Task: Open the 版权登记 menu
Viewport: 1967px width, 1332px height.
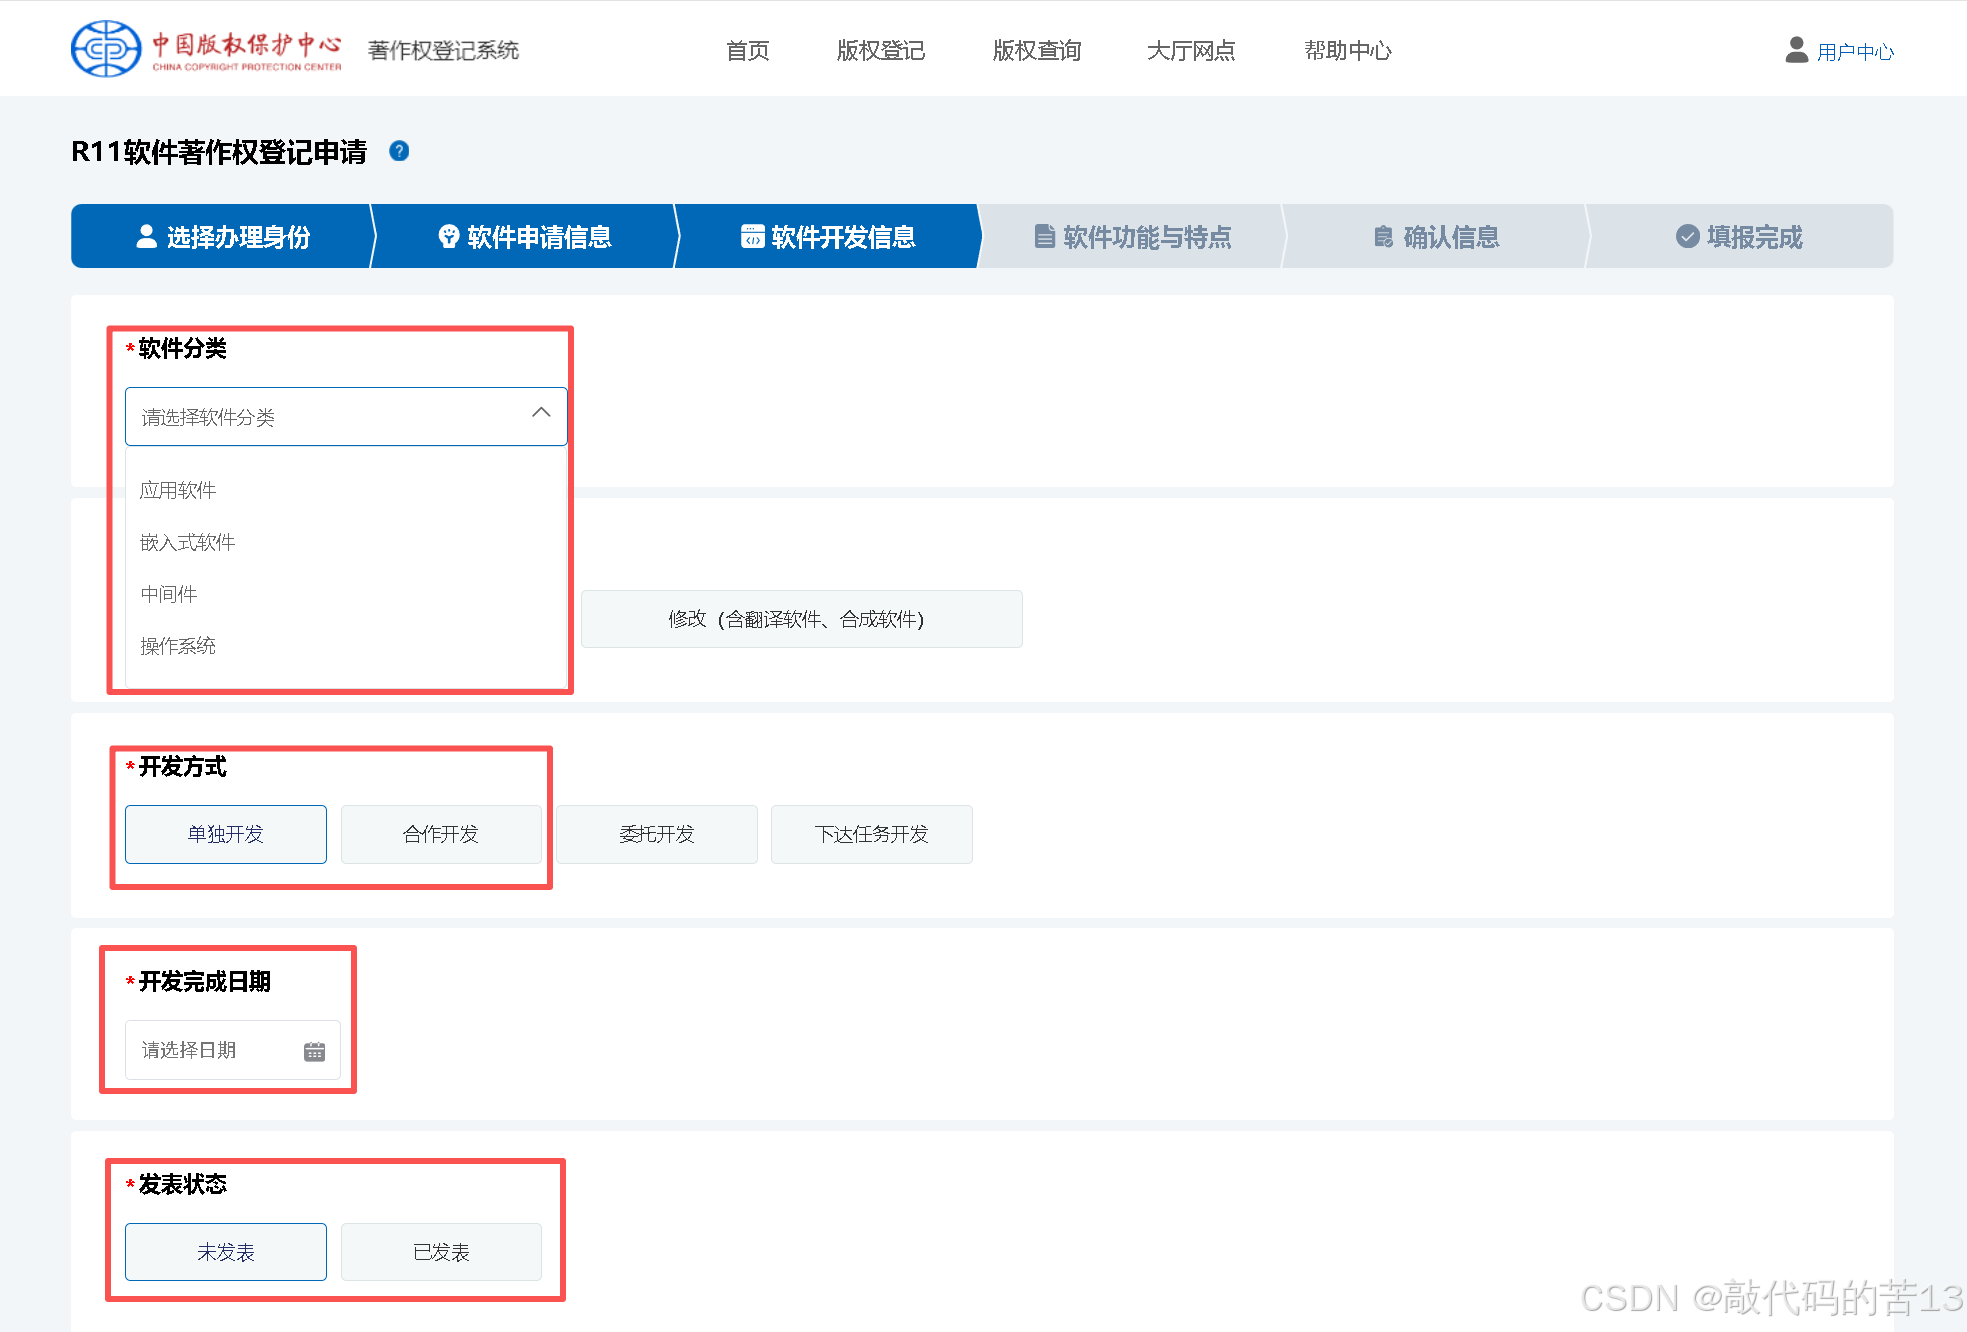Action: tap(880, 50)
